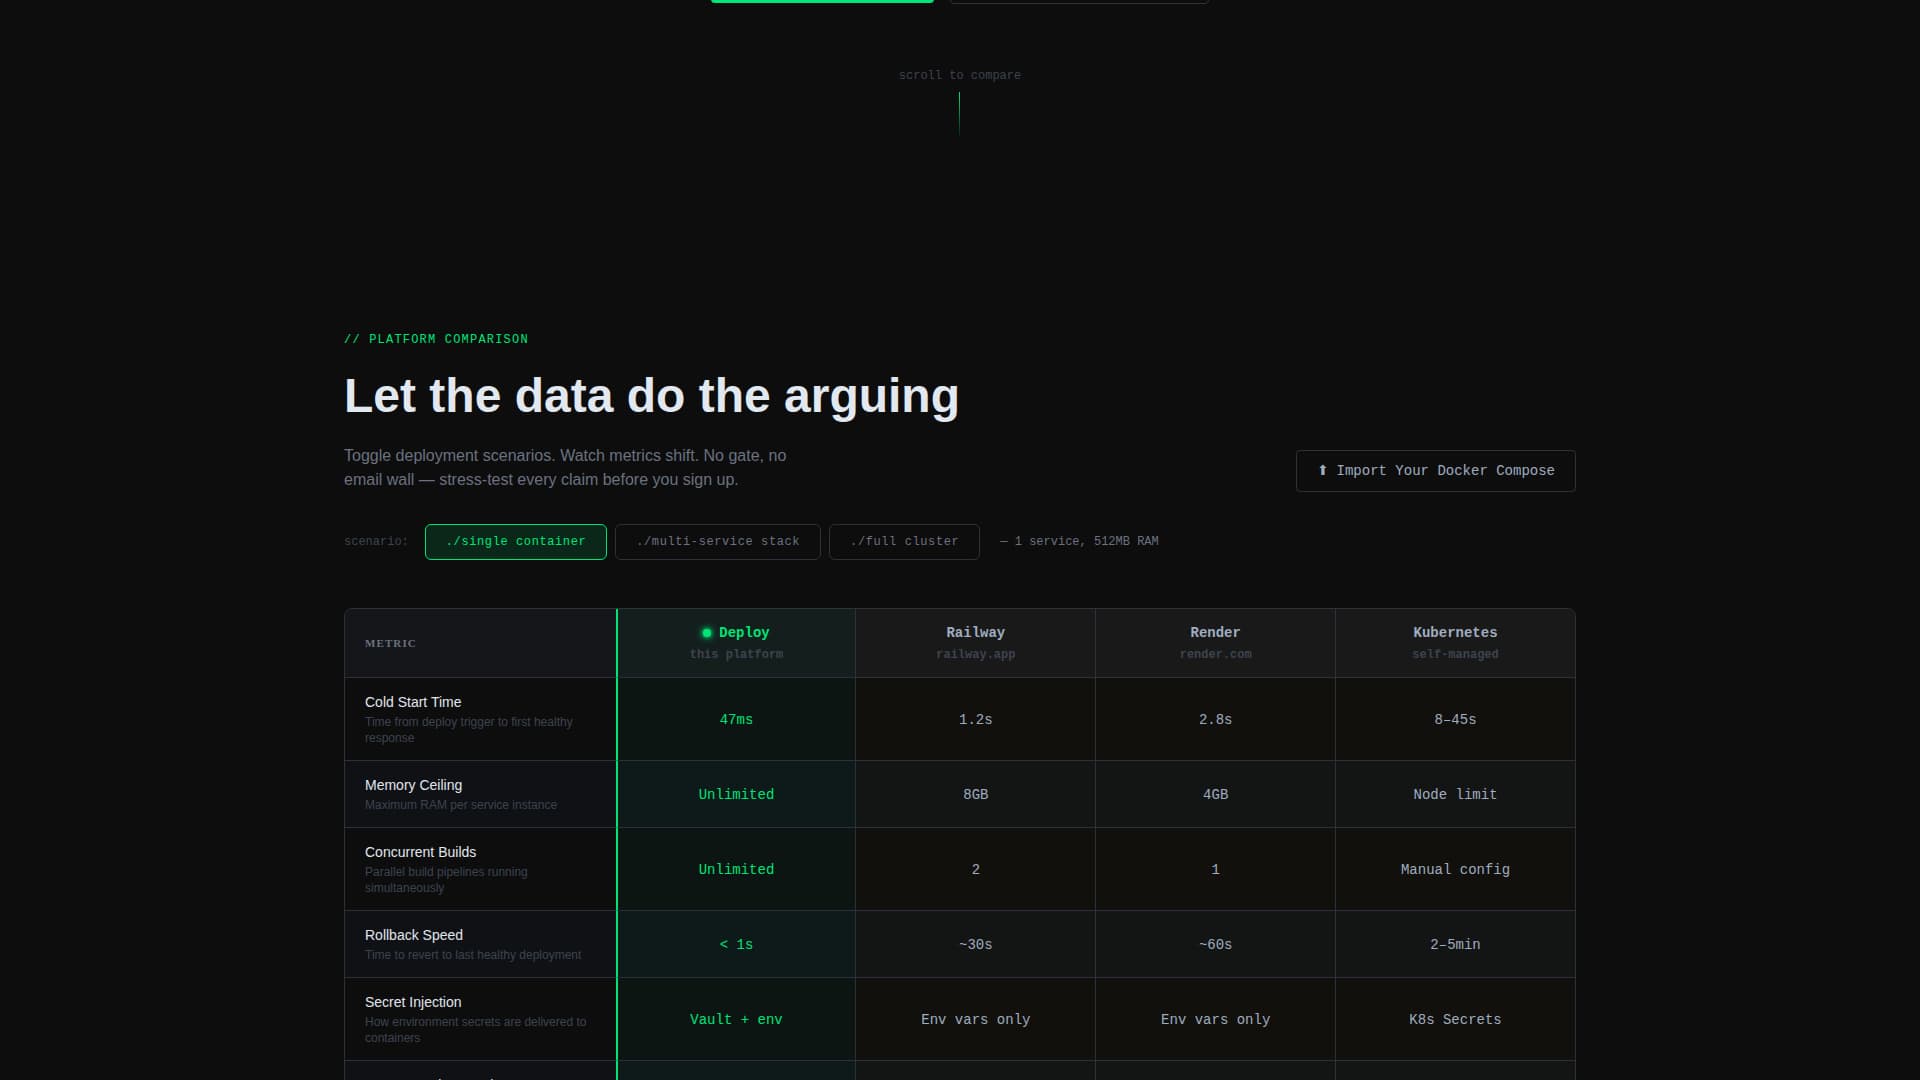The image size is (1920, 1080).
Task: Click the green status dot beside Deploy
Action: pyautogui.click(x=706, y=633)
